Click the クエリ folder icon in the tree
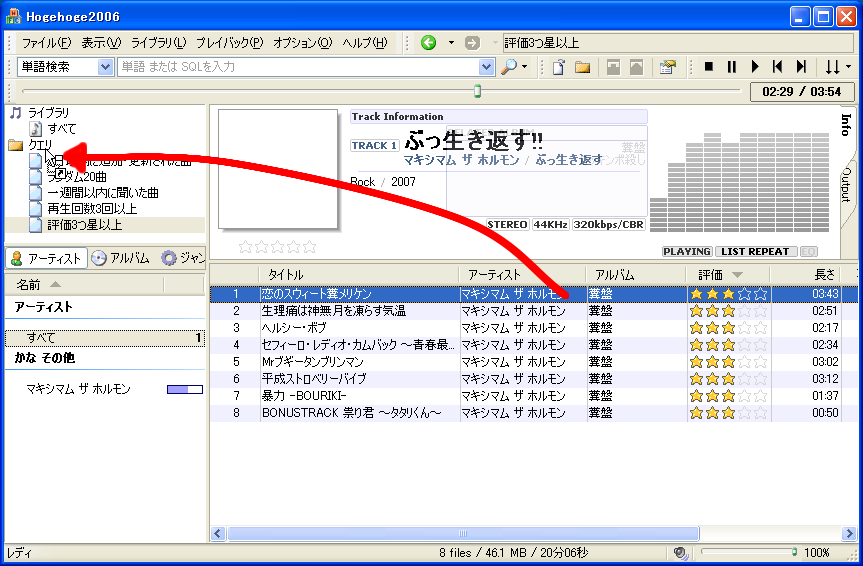 (x=15, y=145)
